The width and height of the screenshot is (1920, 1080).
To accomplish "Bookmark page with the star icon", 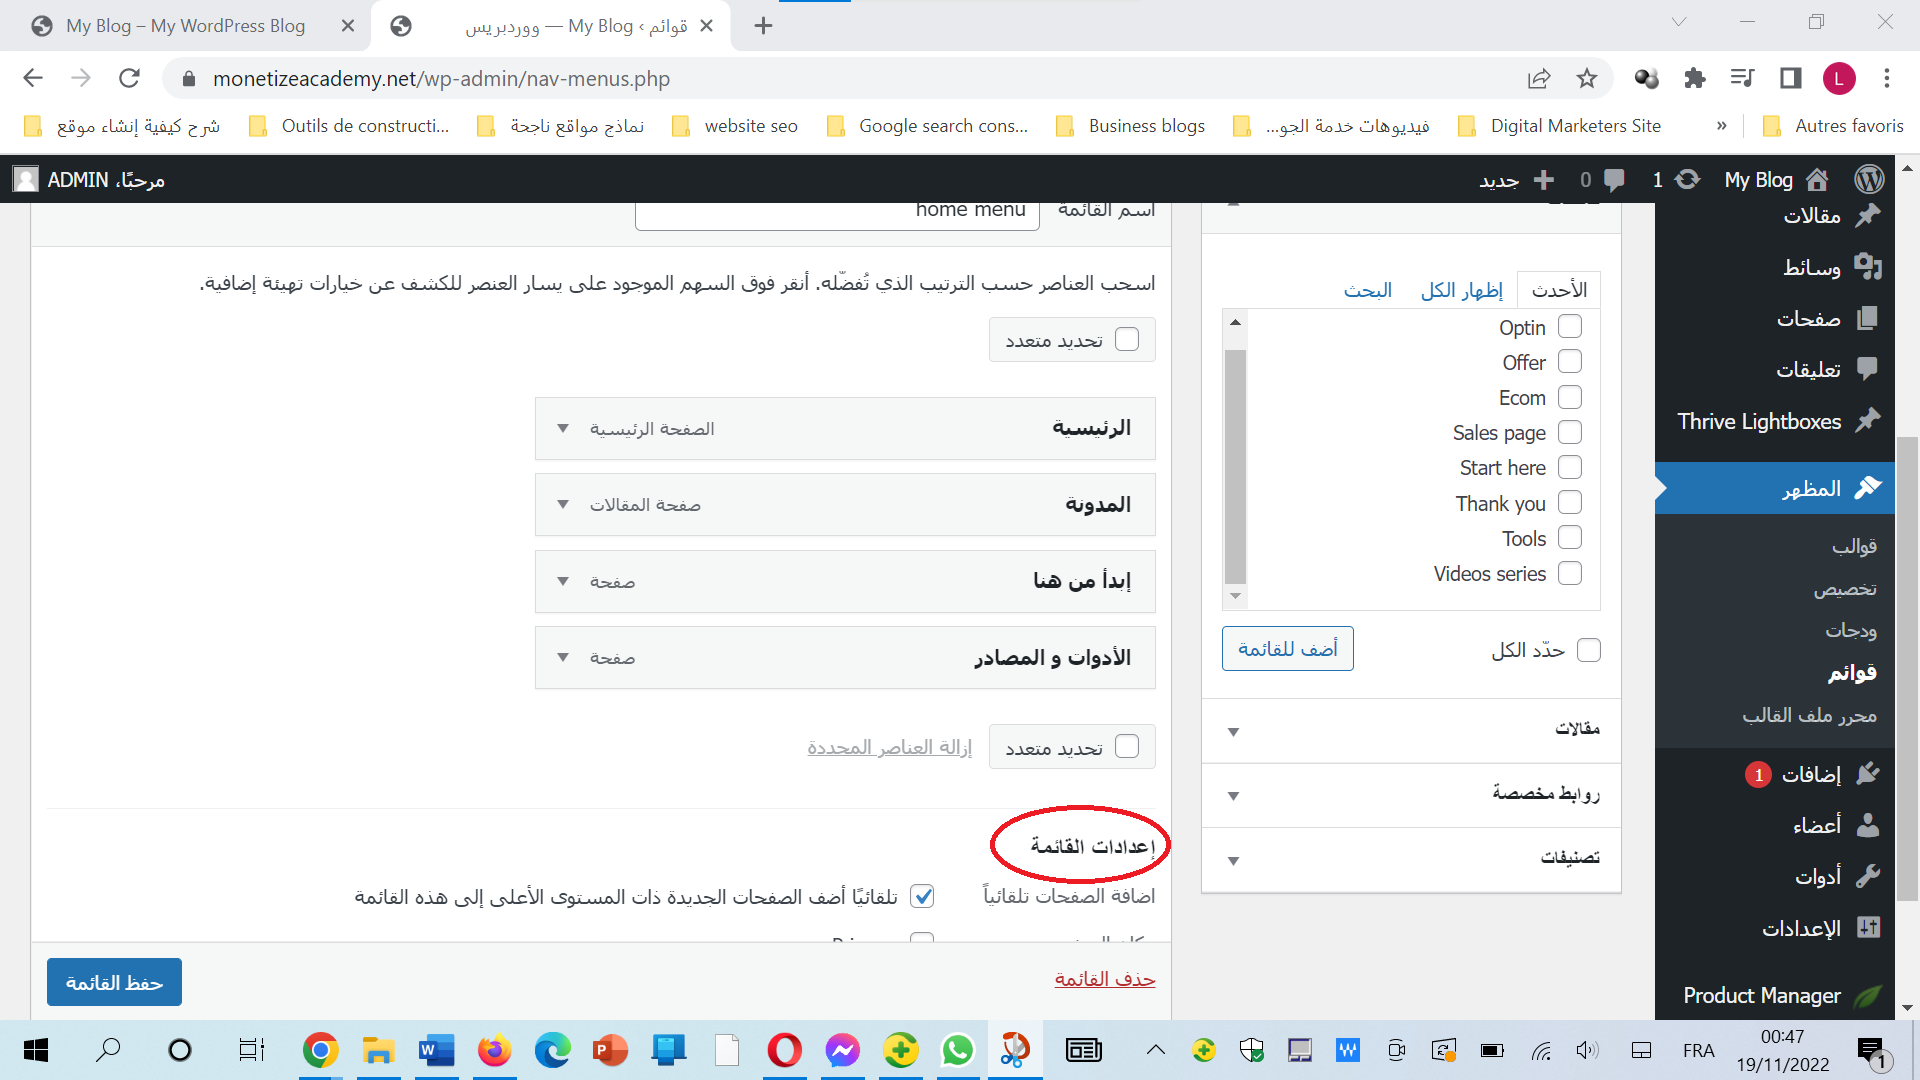I will (x=1587, y=78).
